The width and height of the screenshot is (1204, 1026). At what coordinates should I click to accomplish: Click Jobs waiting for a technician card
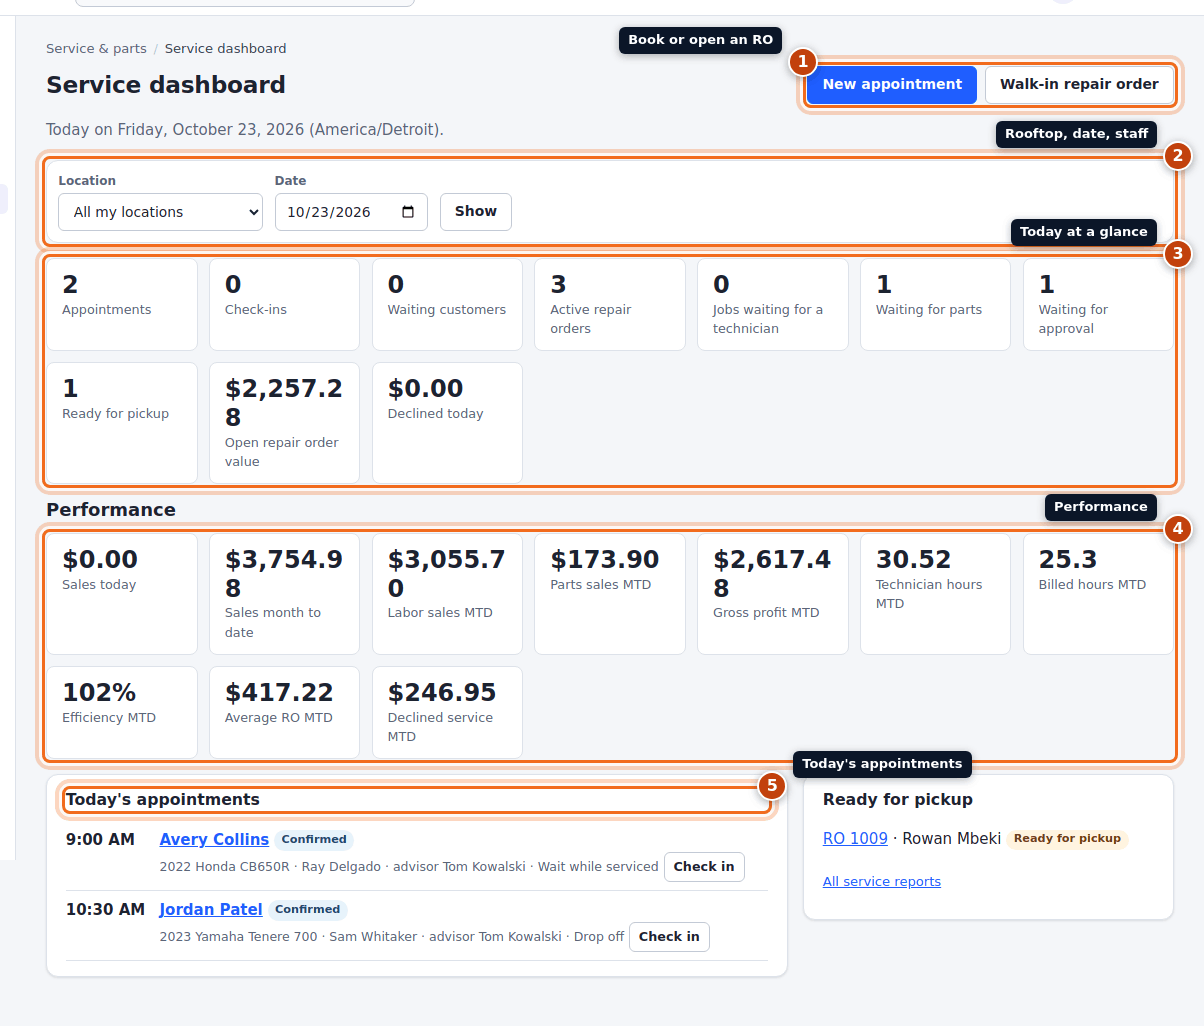point(772,305)
